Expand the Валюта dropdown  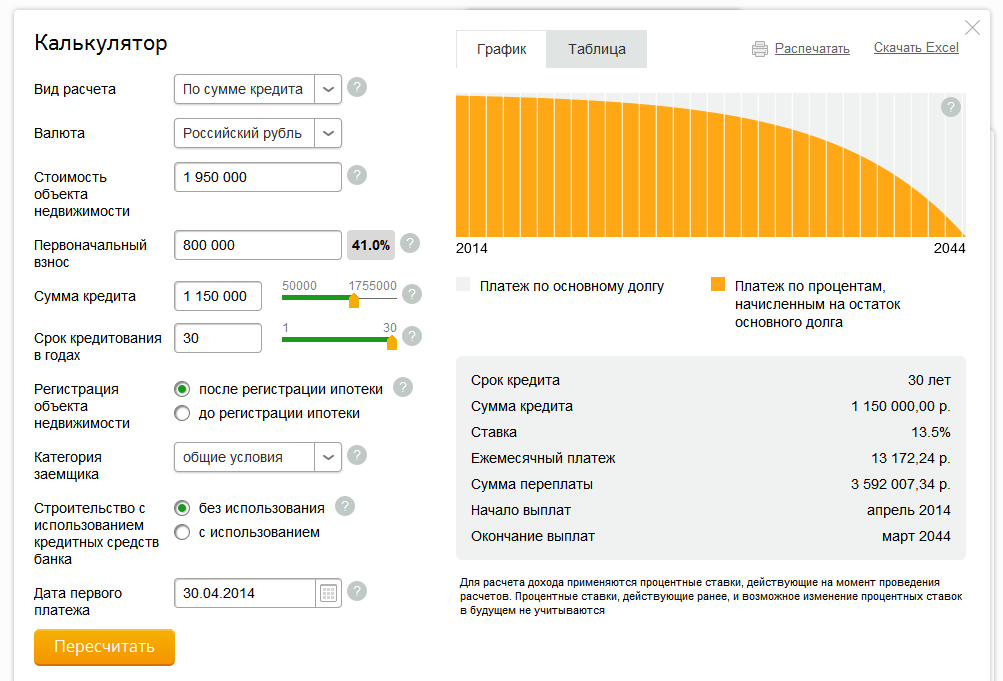[x=328, y=133]
